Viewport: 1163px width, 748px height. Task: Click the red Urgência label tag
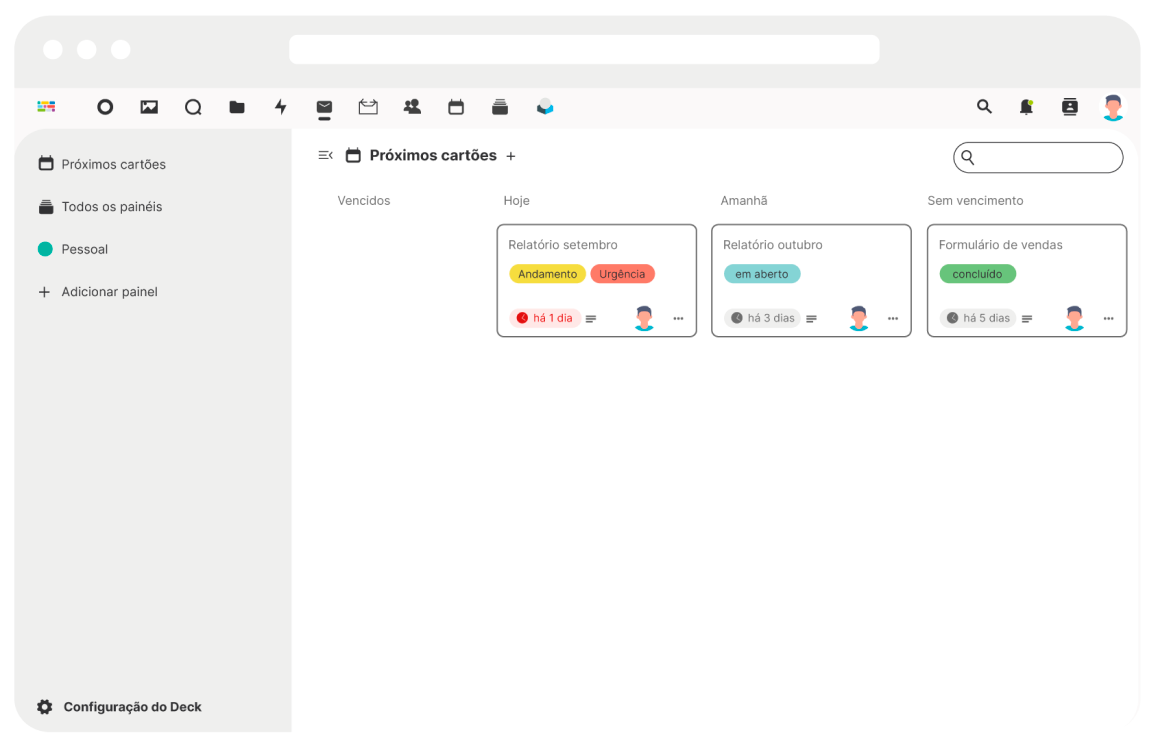point(622,274)
